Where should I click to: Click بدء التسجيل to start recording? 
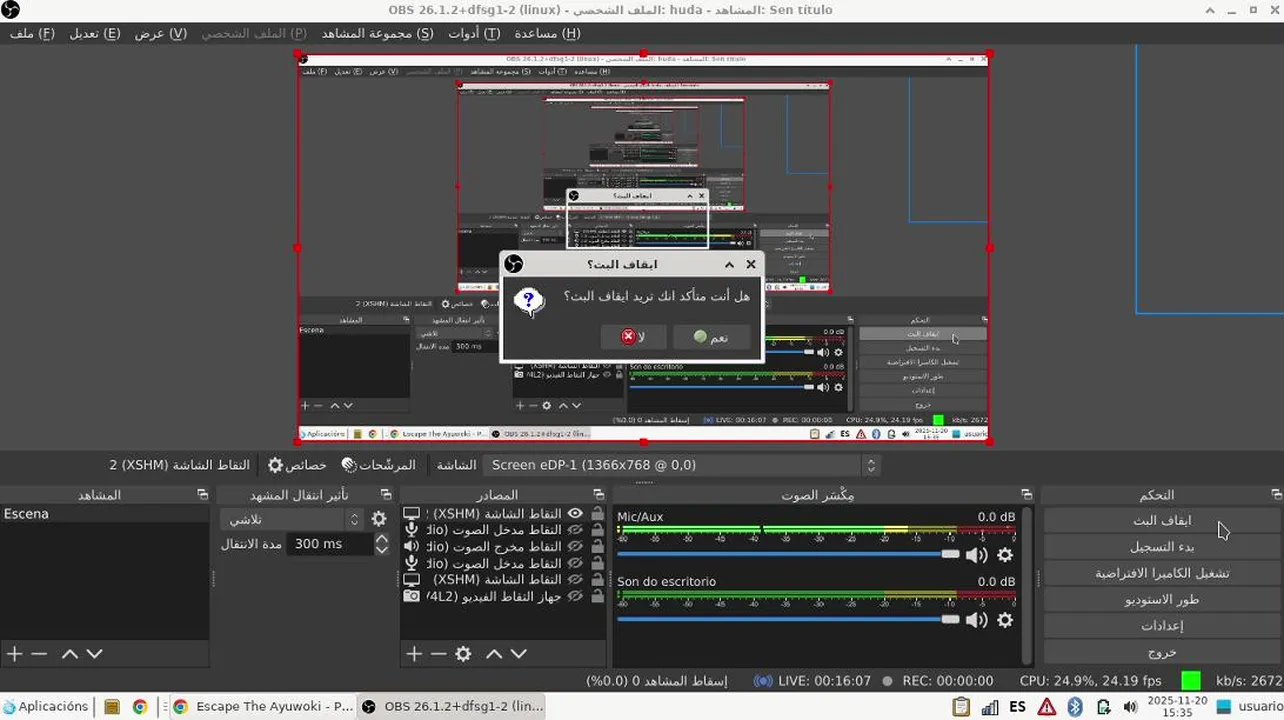click(1162, 547)
